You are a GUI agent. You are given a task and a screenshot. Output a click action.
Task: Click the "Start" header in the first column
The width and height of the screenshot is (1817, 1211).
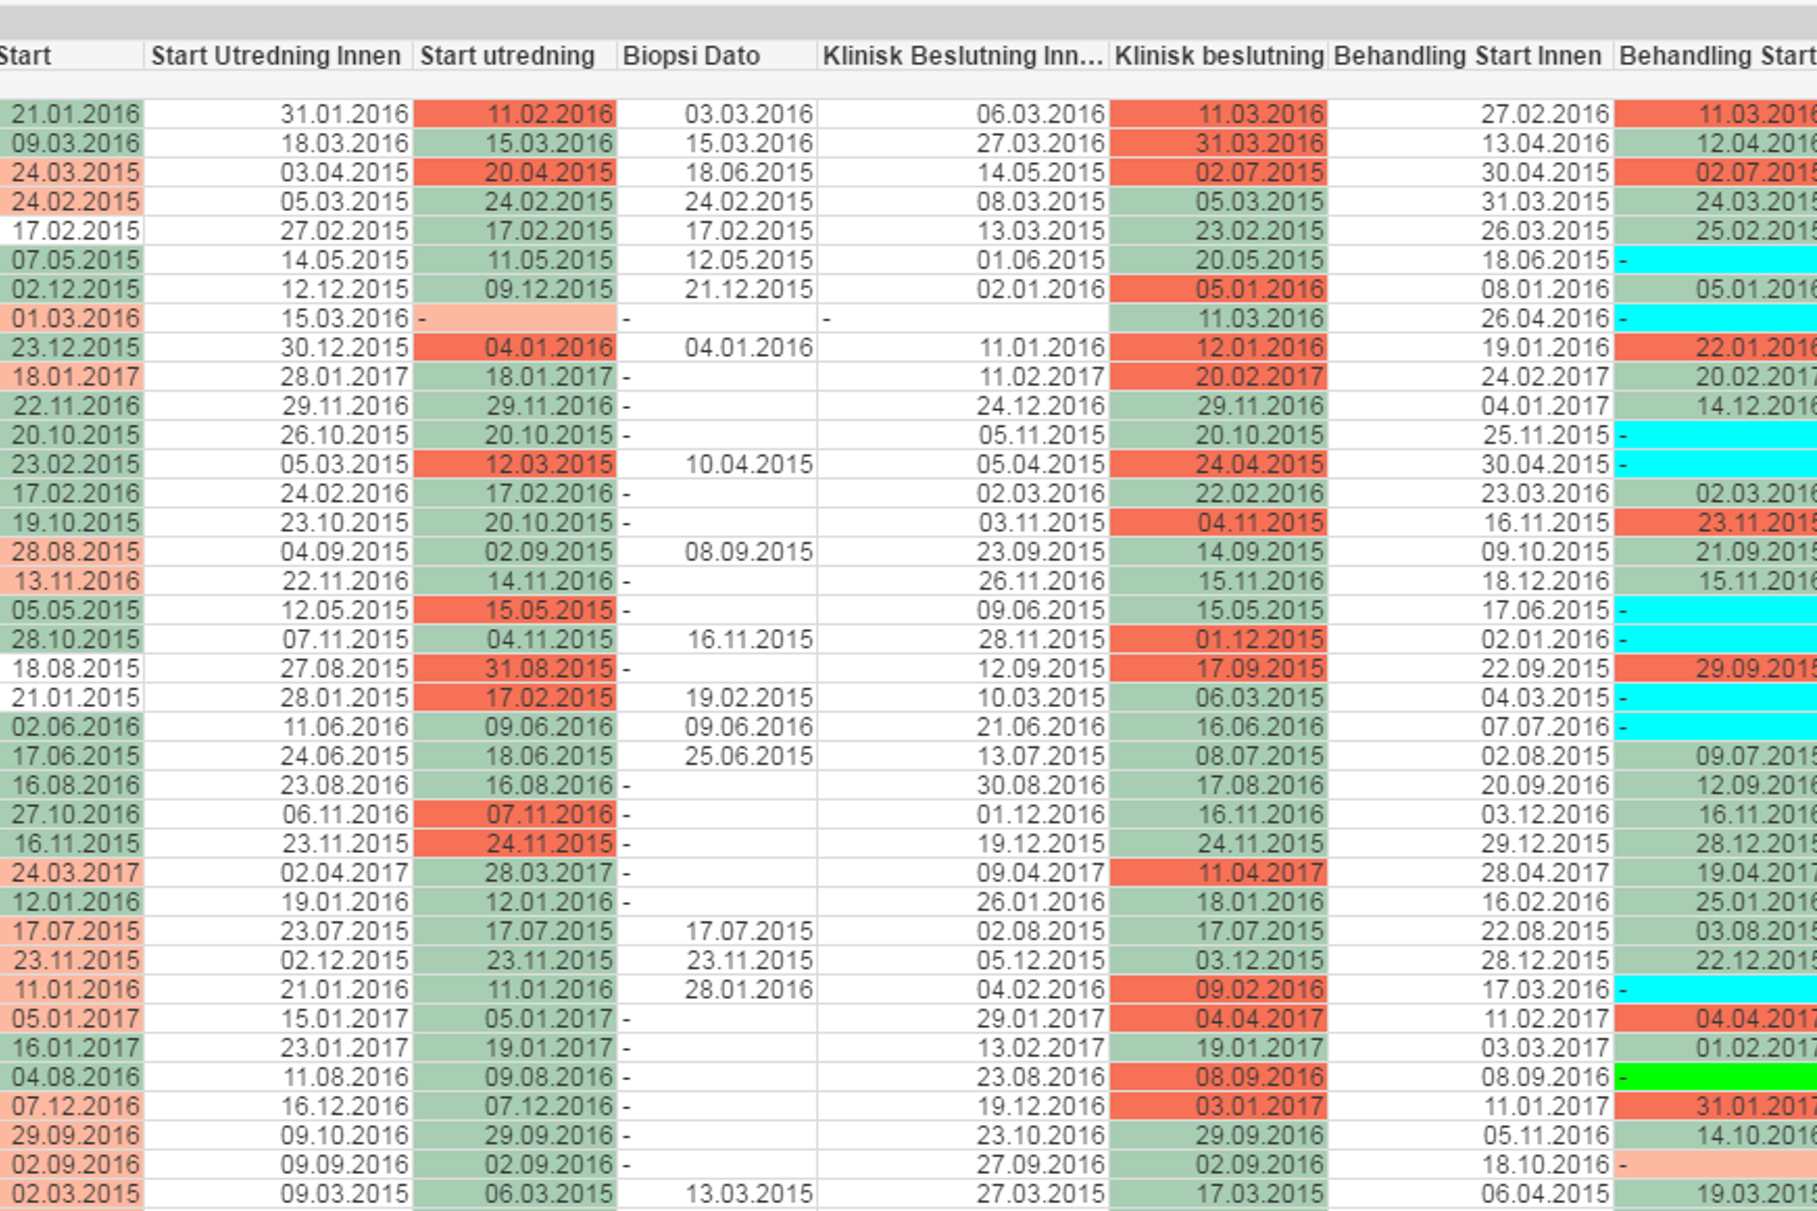[x=26, y=56]
